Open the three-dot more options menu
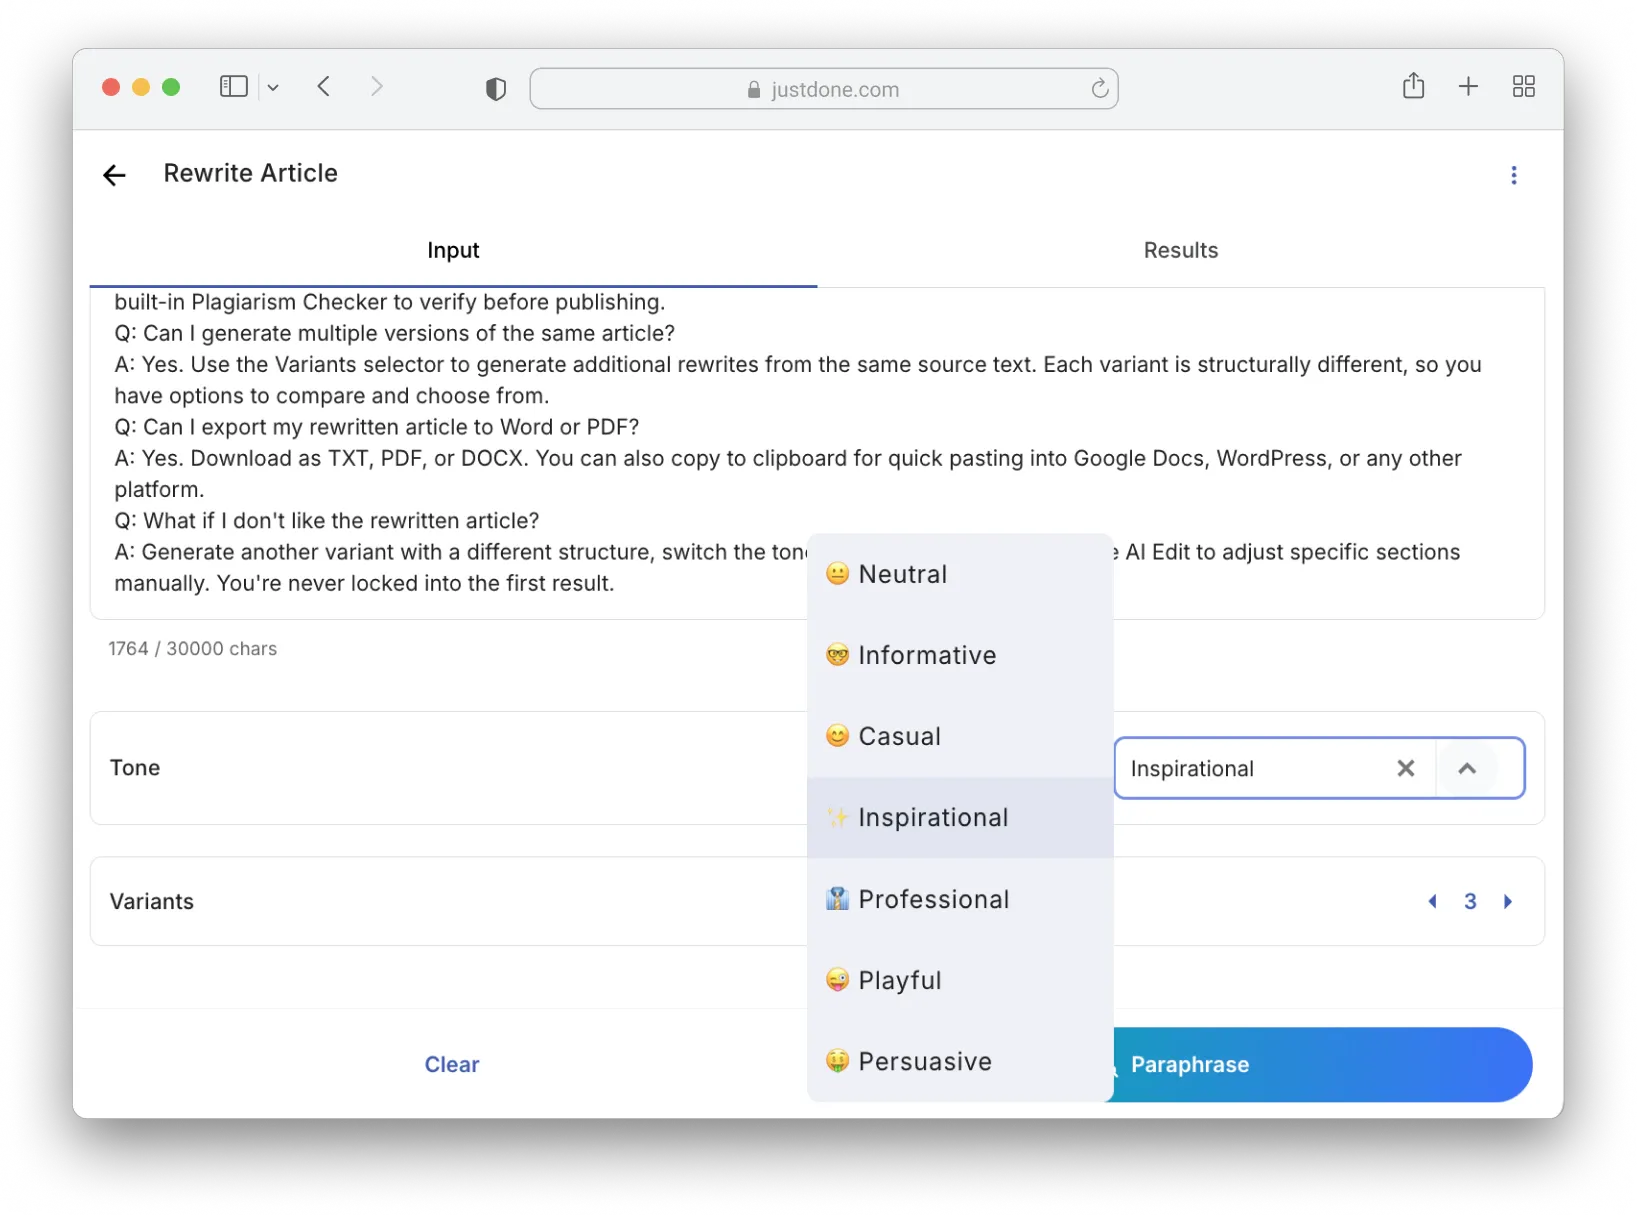 [1513, 175]
